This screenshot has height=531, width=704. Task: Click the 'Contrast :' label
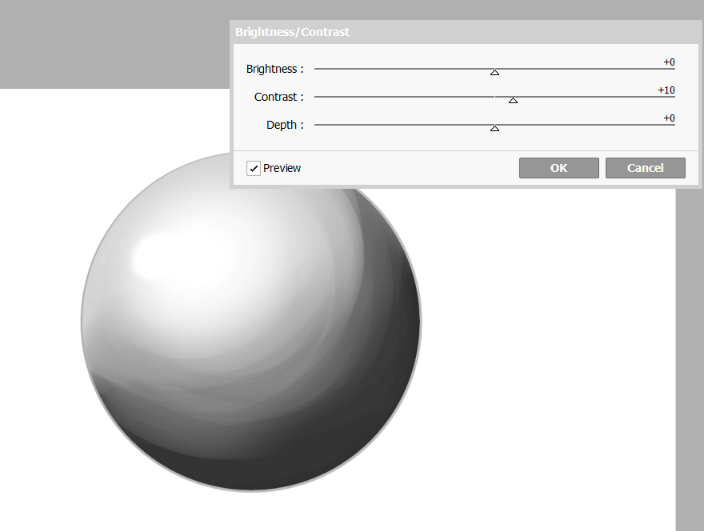[x=279, y=97]
